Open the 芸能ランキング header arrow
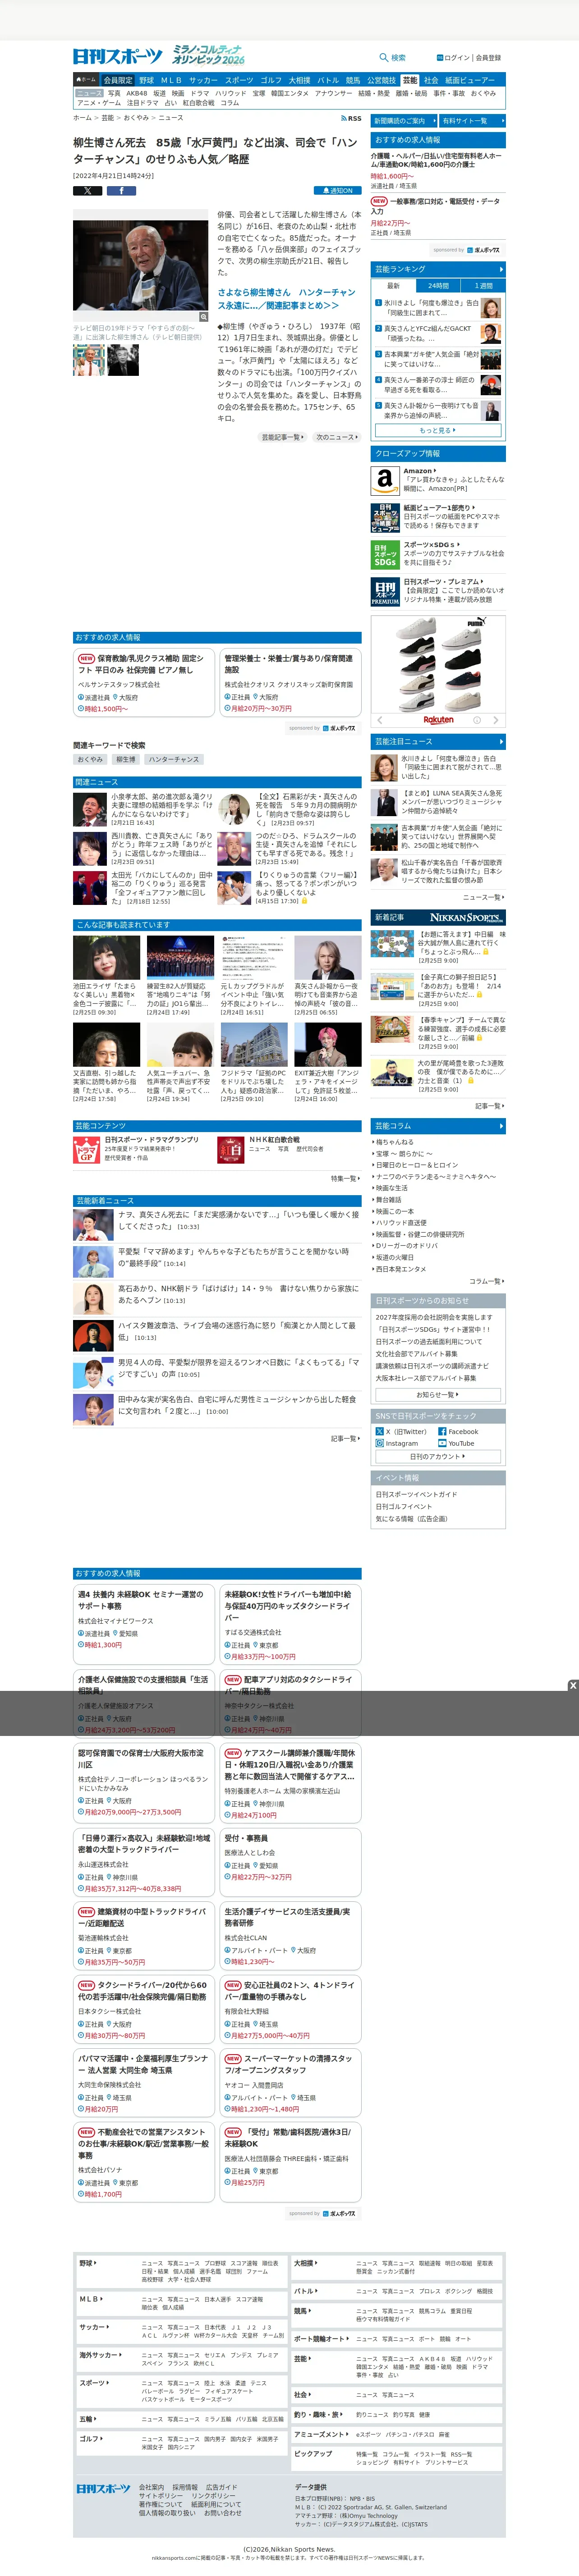 tap(500, 269)
